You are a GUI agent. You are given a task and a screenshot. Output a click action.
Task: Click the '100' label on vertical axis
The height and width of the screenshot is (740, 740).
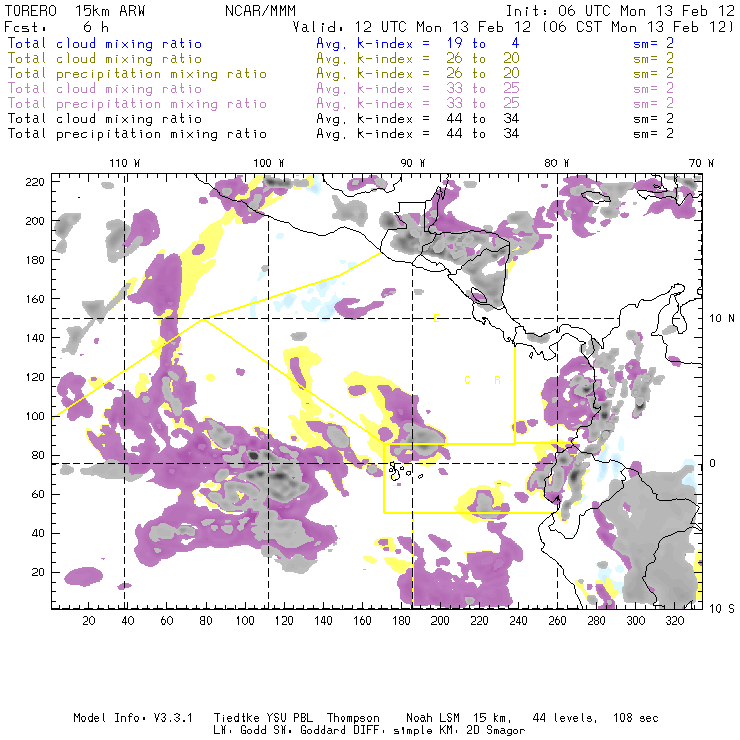click(35, 416)
